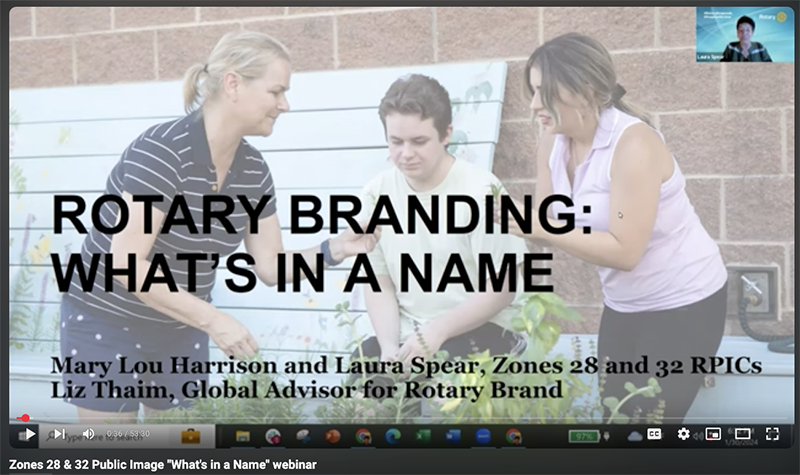This screenshot has width=800, height=475.
Task: Play the webinar video
Action: pyautogui.click(x=30, y=435)
